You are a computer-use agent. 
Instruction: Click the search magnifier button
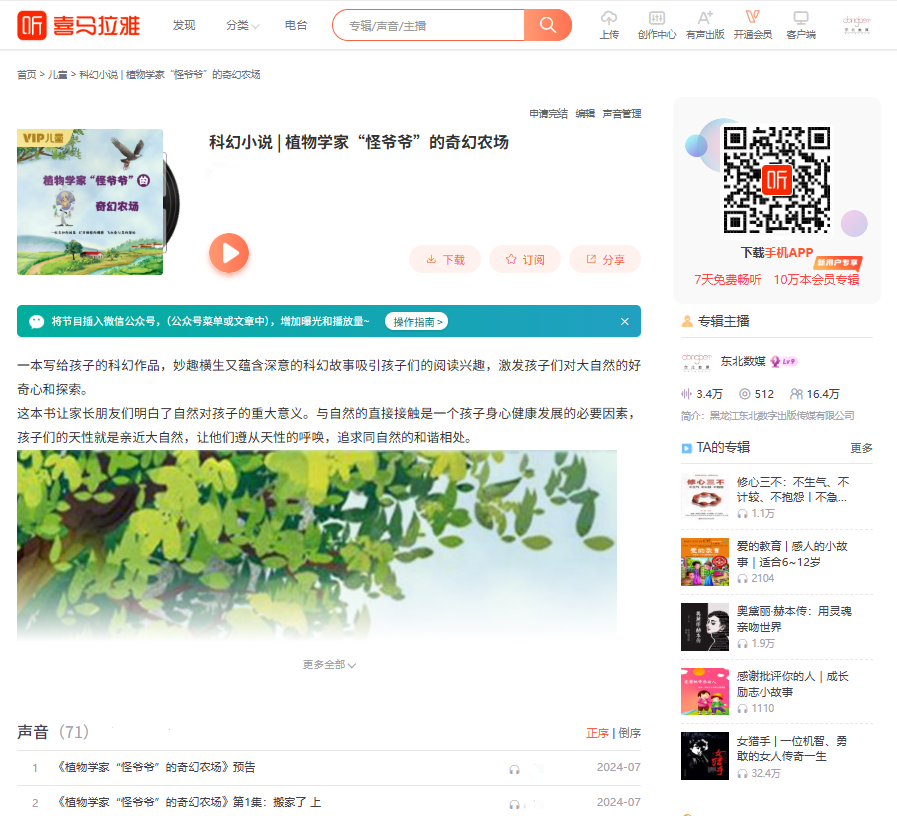click(x=548, y=25)
